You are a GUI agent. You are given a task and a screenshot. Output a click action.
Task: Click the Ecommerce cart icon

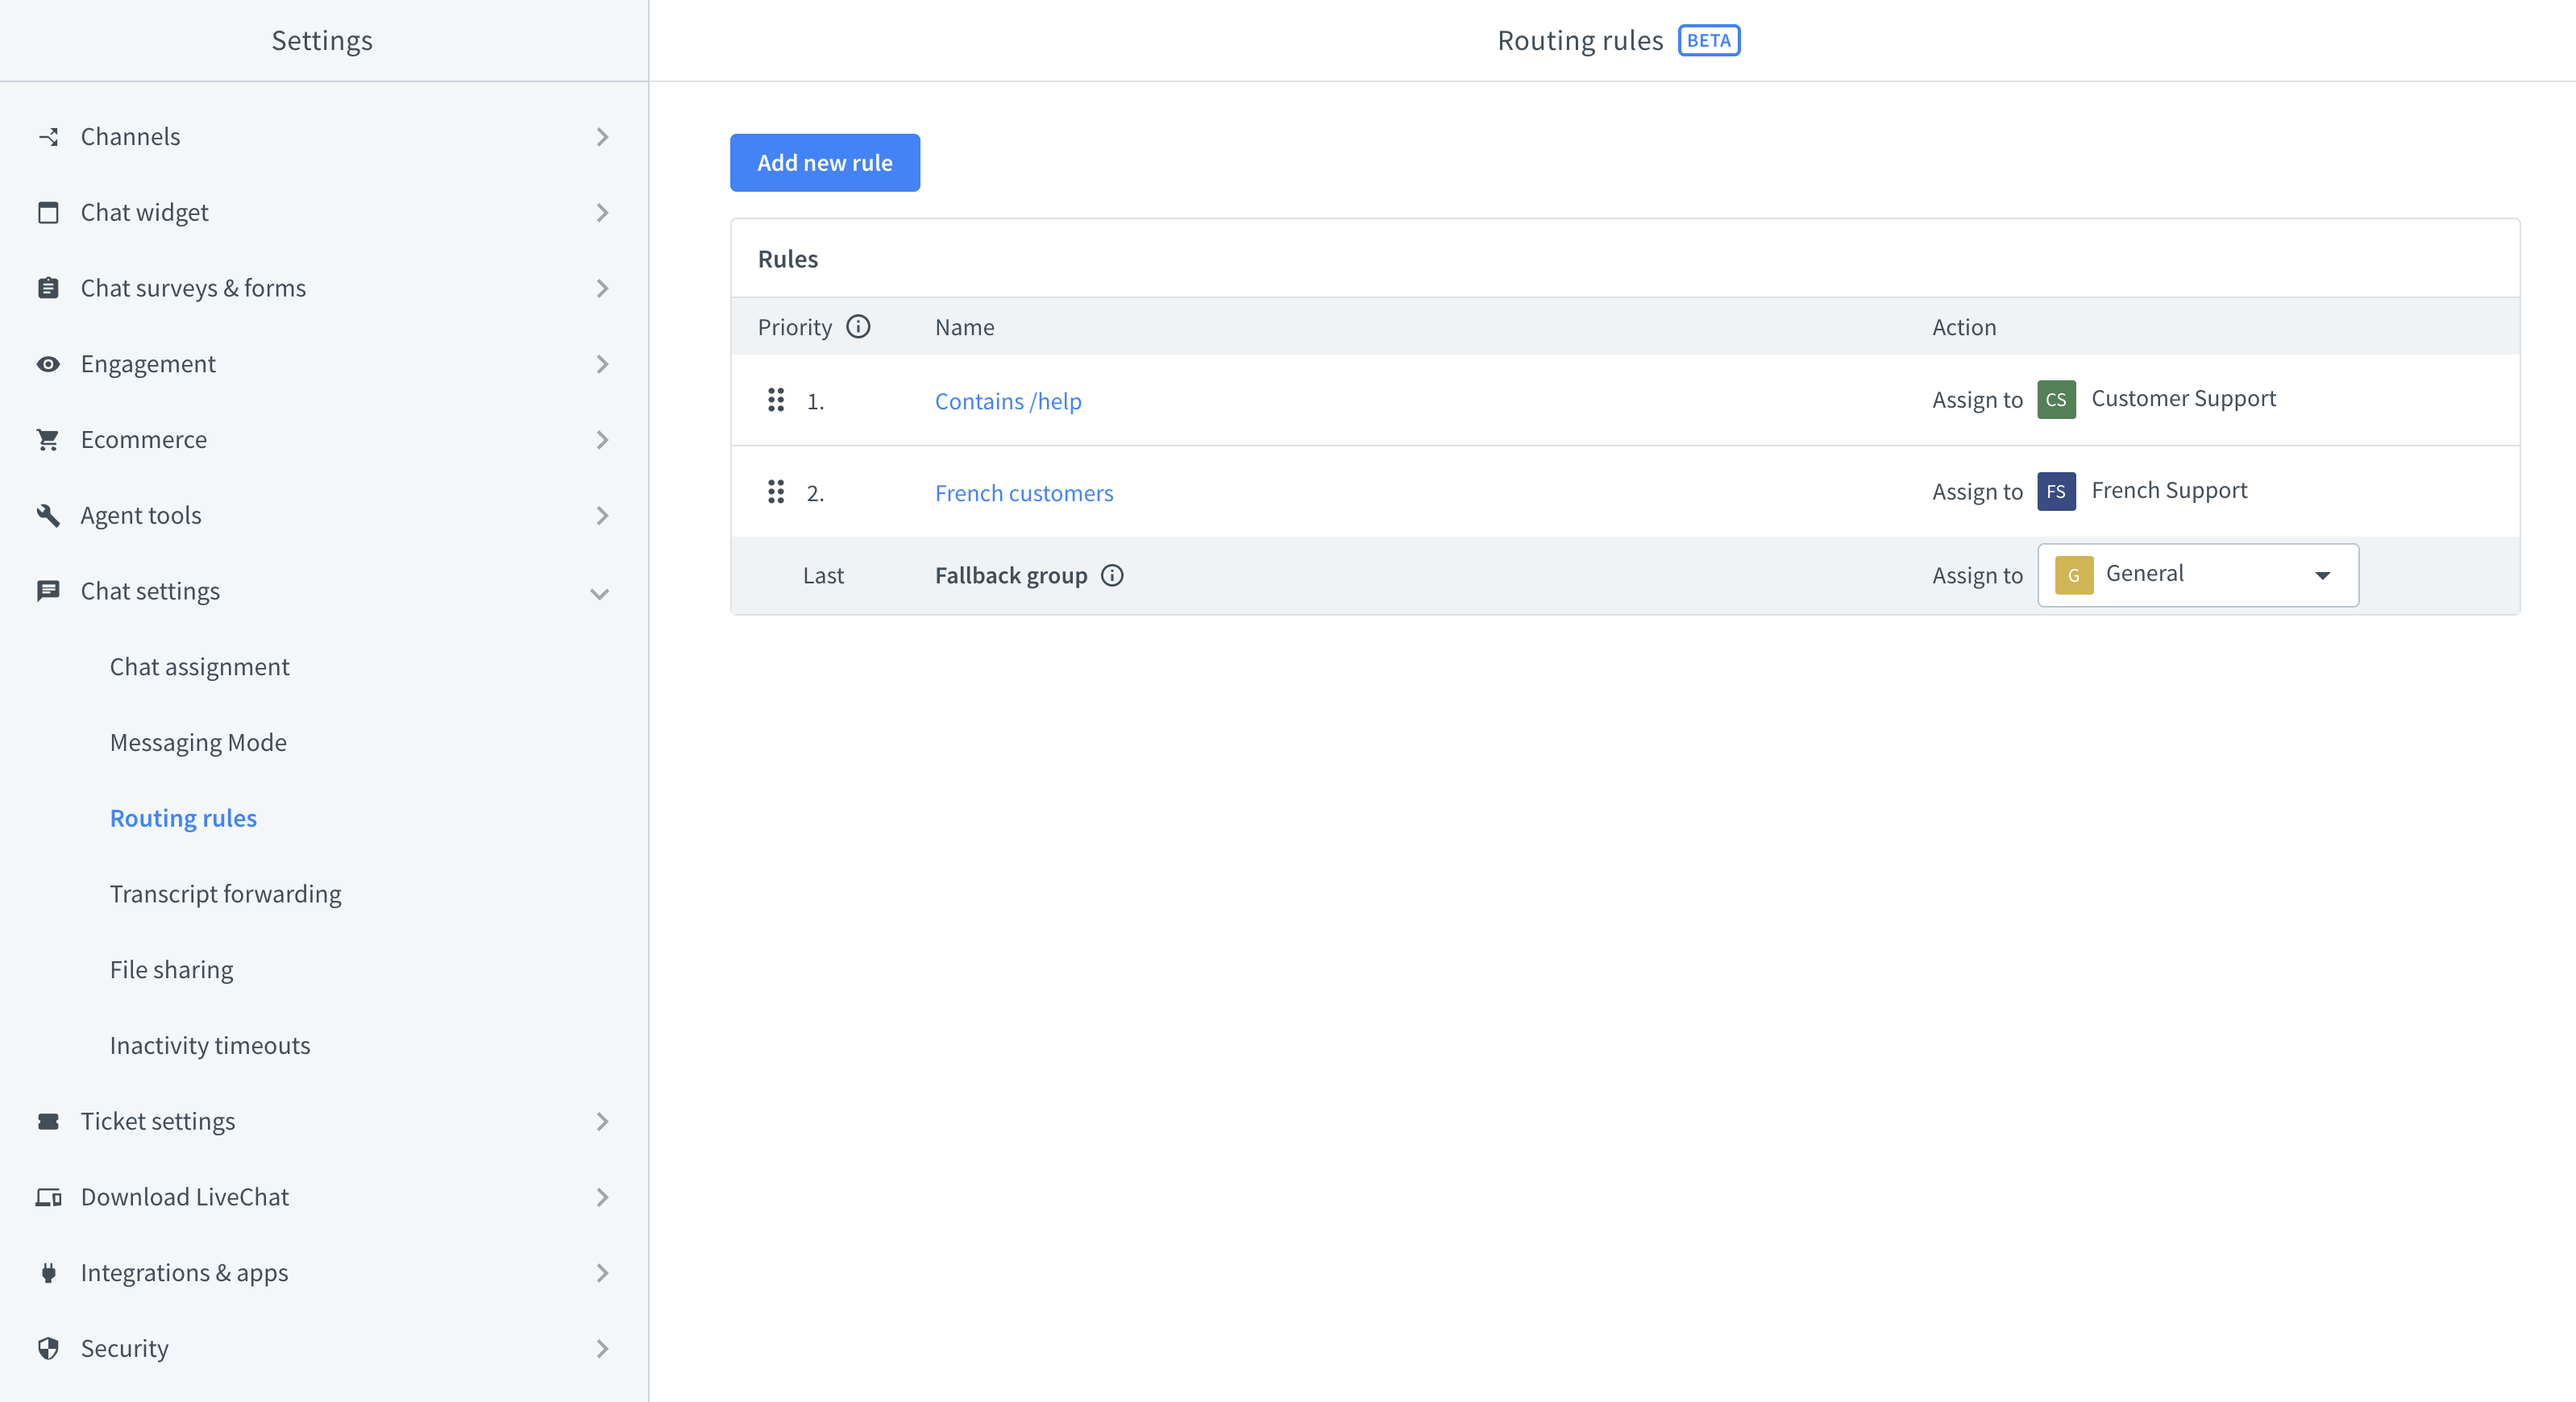pos(48,440)
